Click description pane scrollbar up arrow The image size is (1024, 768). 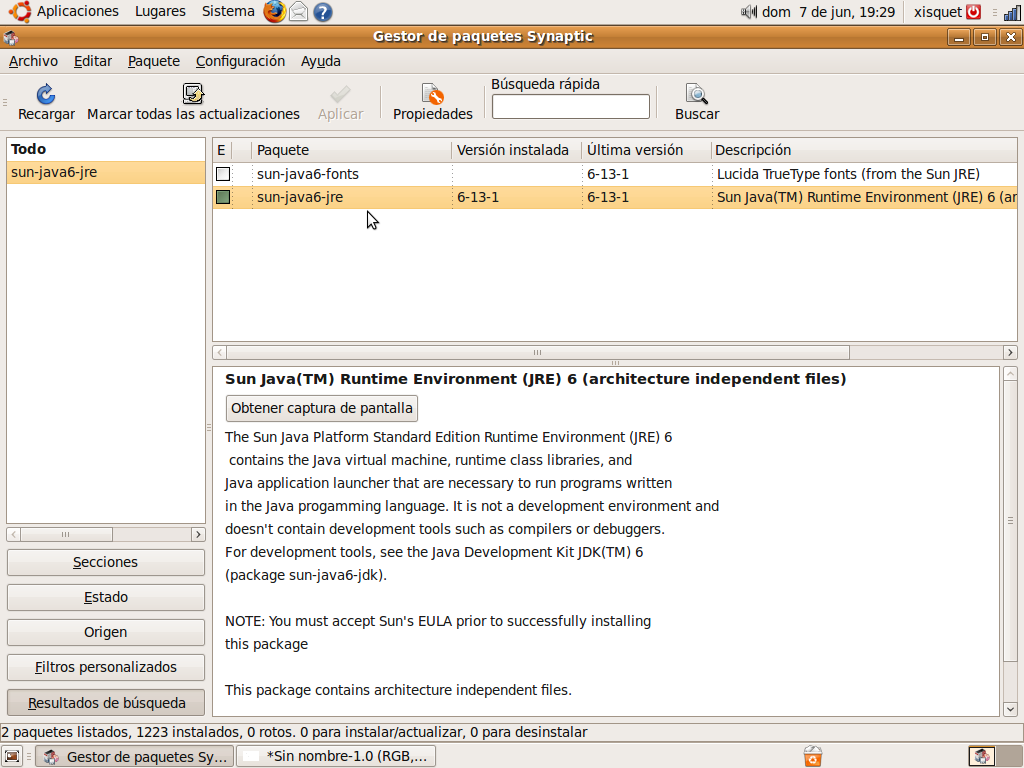click(x=1010, y=374)
